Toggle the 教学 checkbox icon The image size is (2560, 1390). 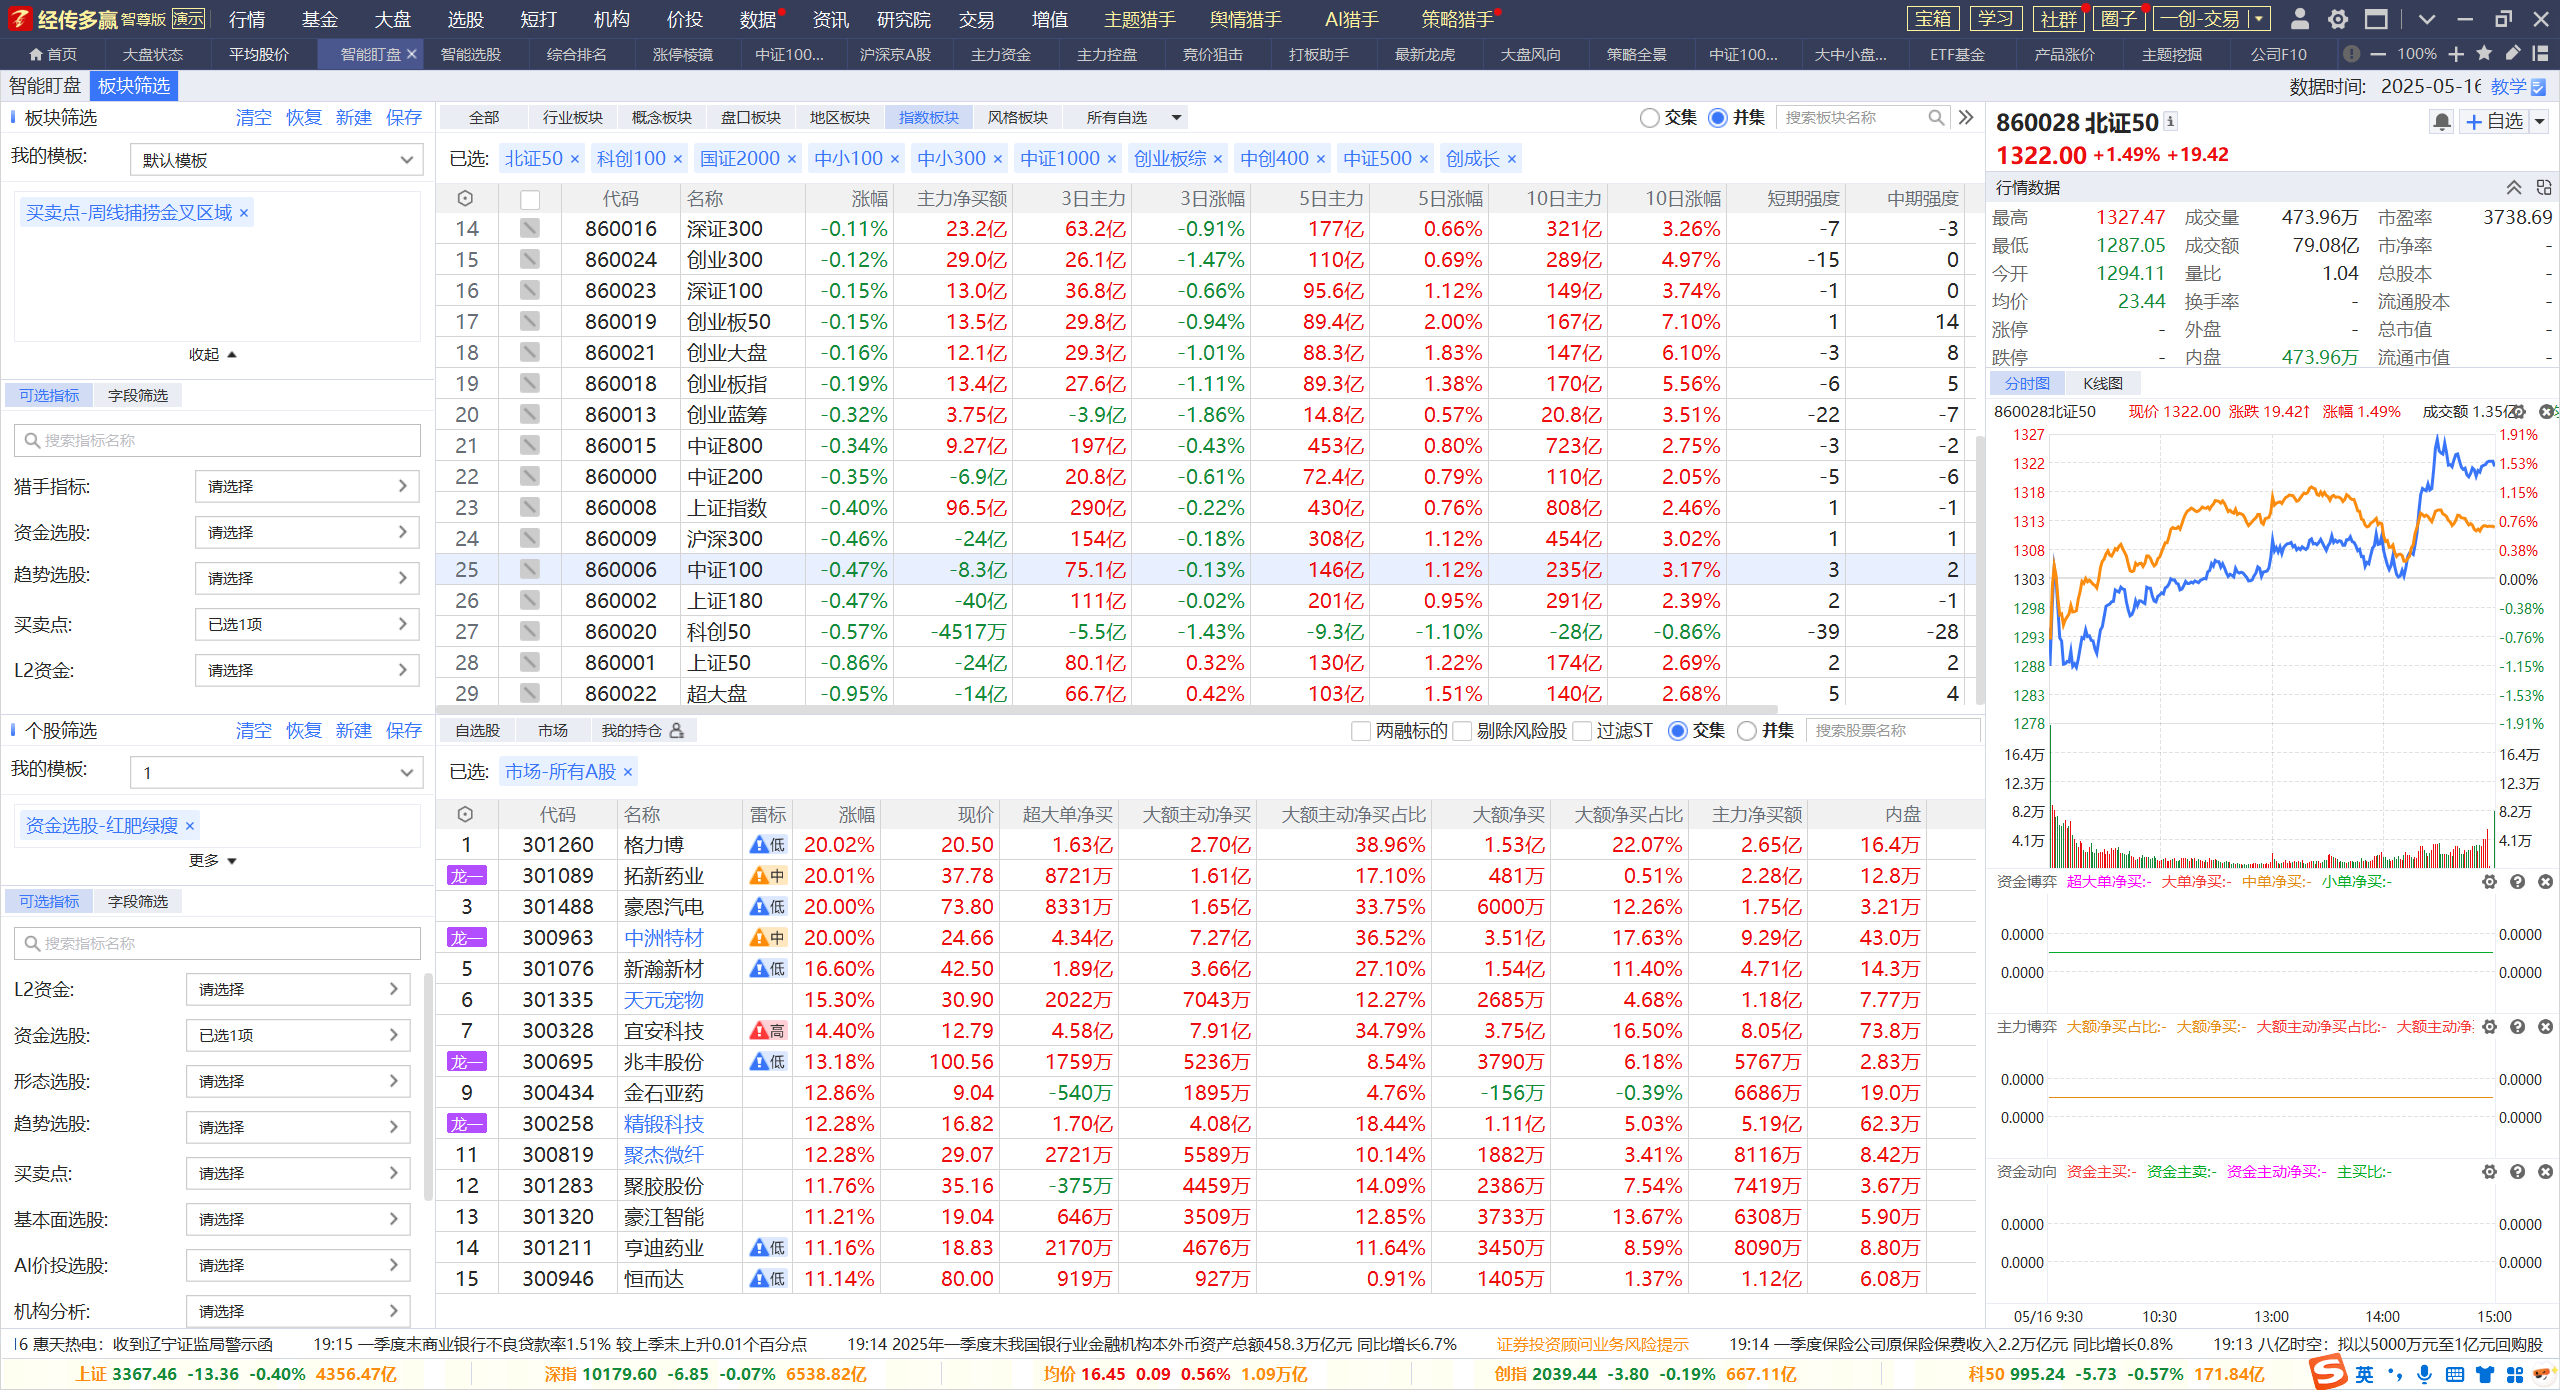(2538, 88)
